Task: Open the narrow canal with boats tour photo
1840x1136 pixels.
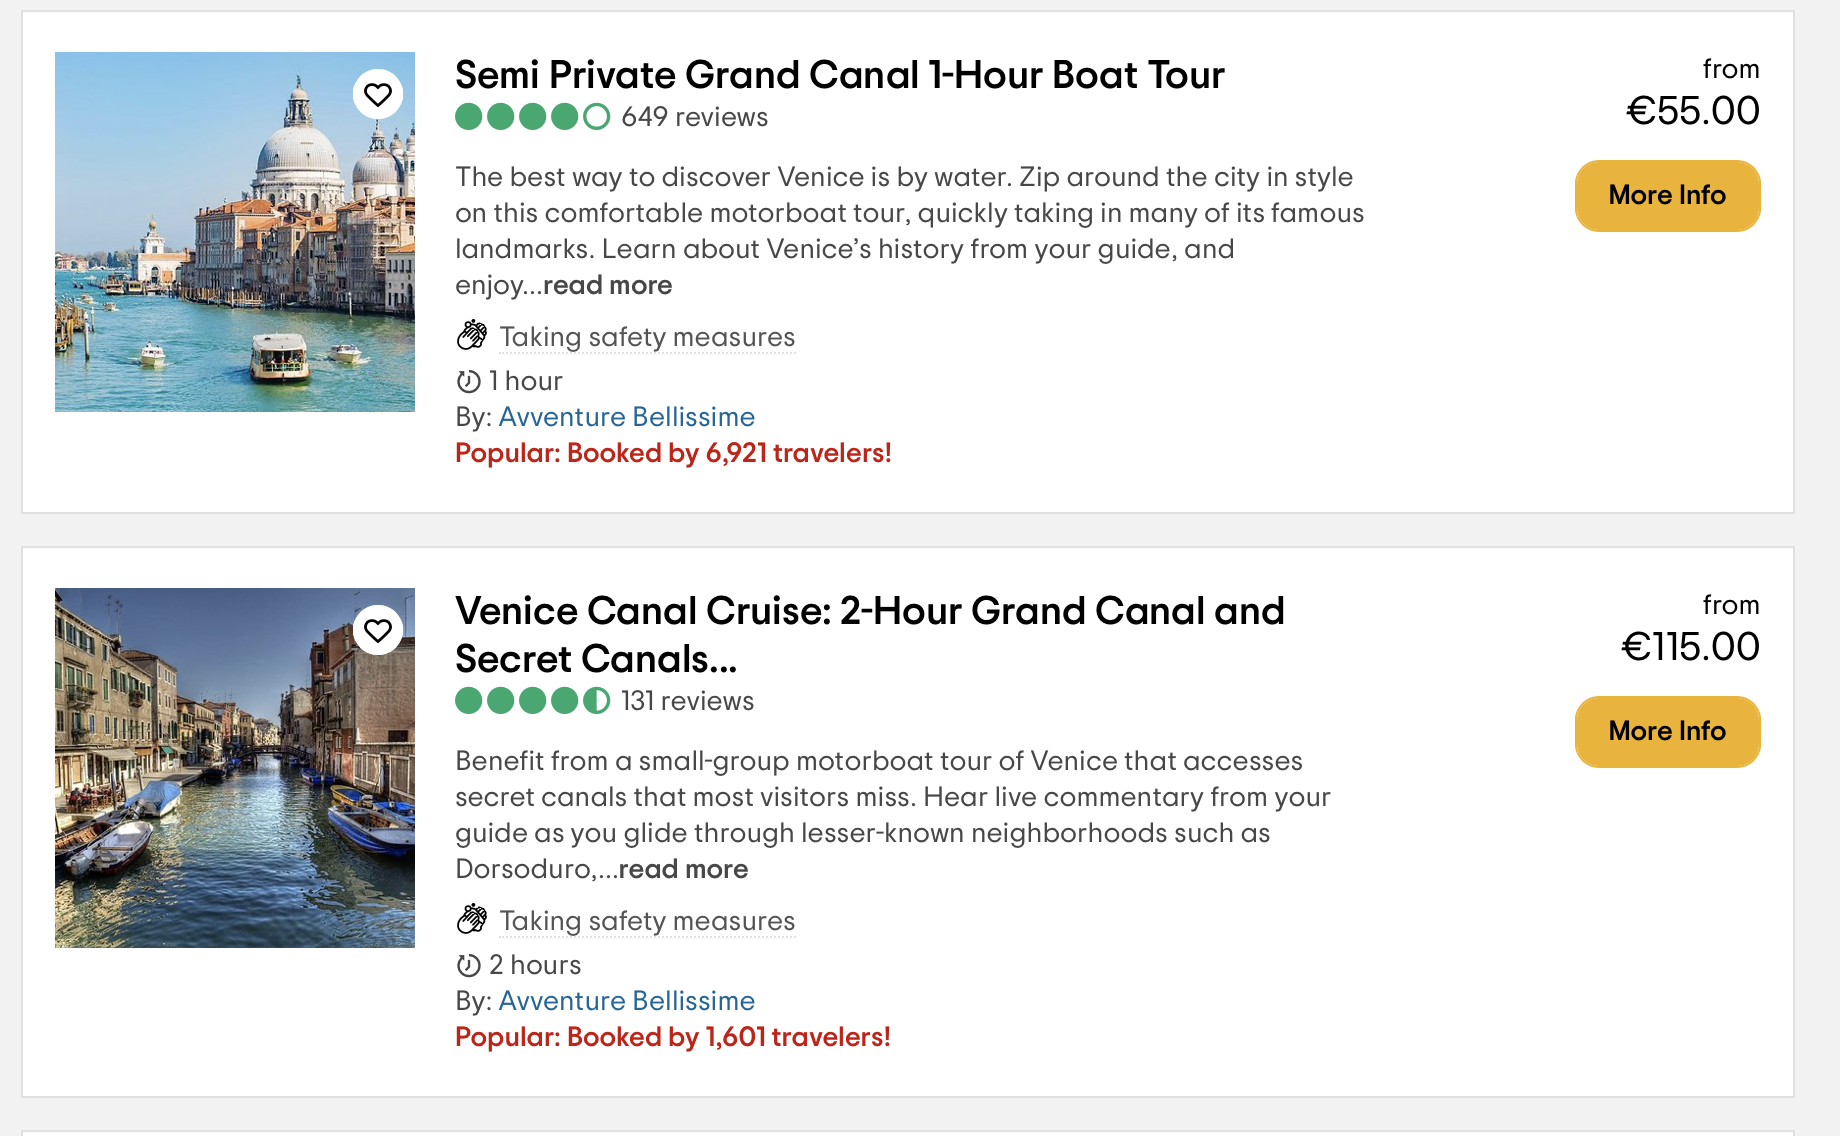Action: point(235,768)
